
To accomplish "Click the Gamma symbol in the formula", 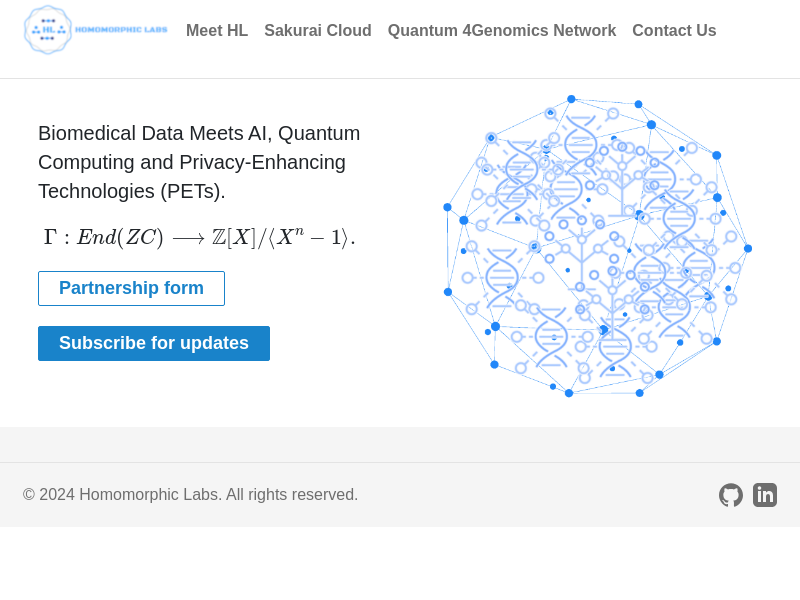I will 50,238.
